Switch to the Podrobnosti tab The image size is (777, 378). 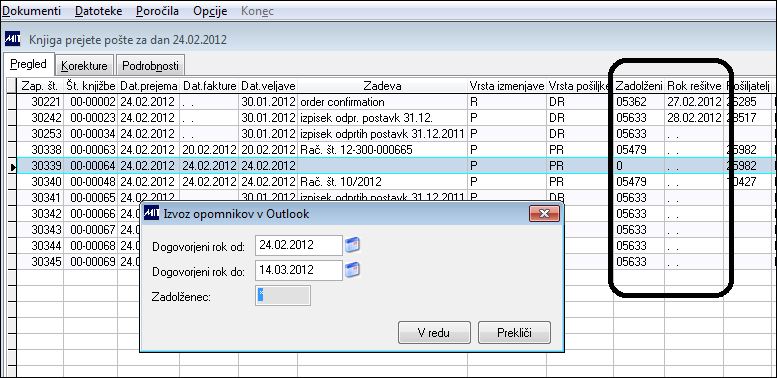point(150,66)
